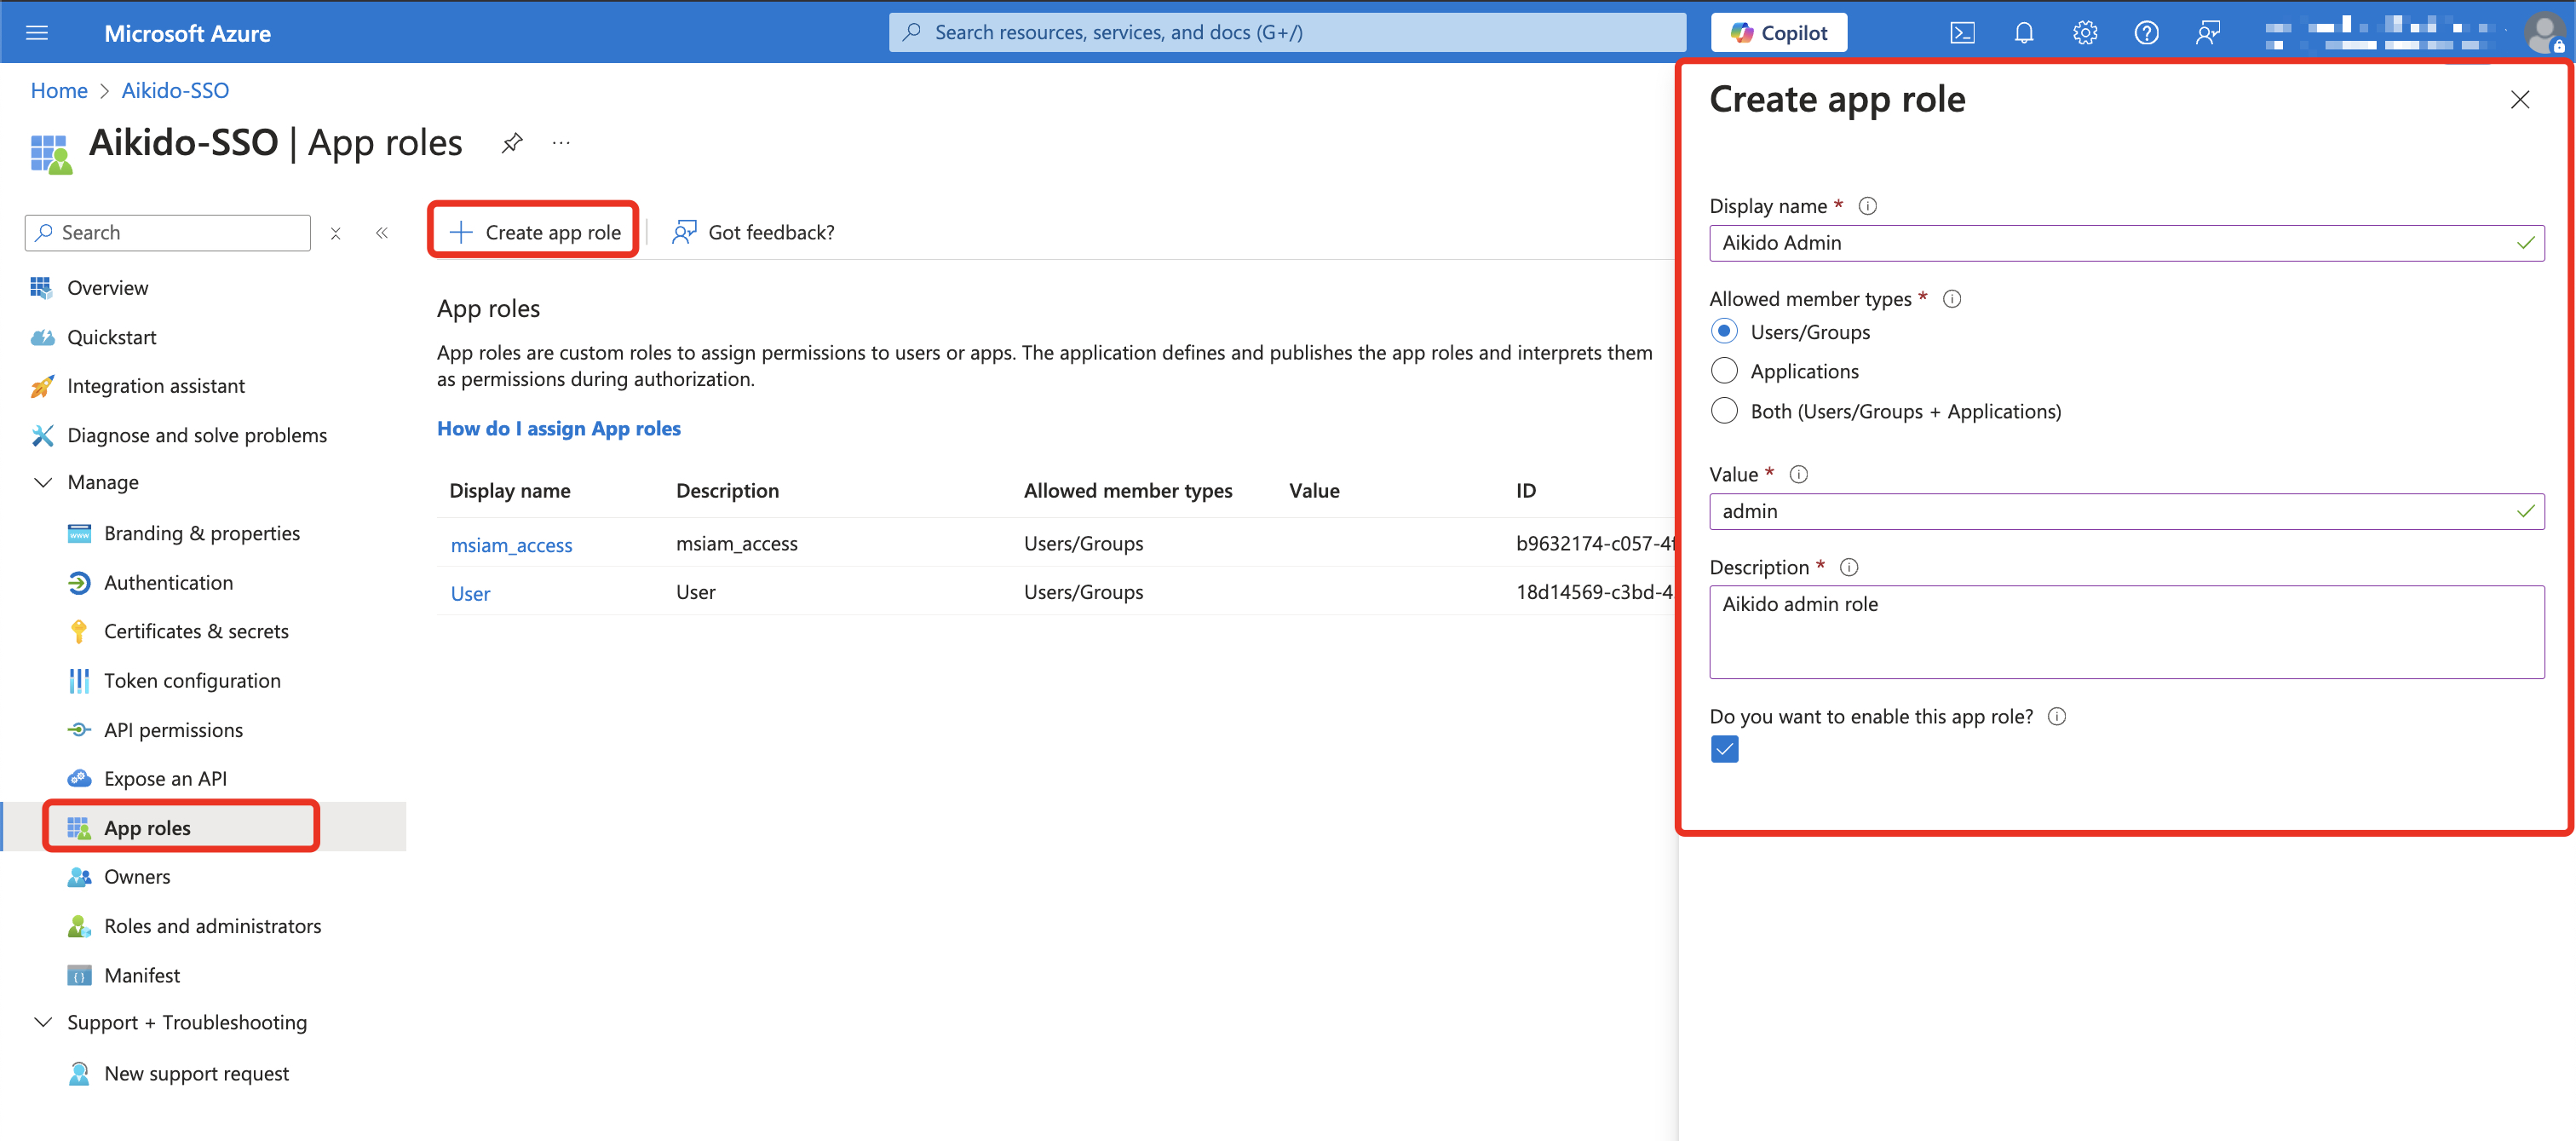The height and width of the screenshot is (1141, 2576).
Task: Open the portal hamburger menu
Action: coord(37,33)
